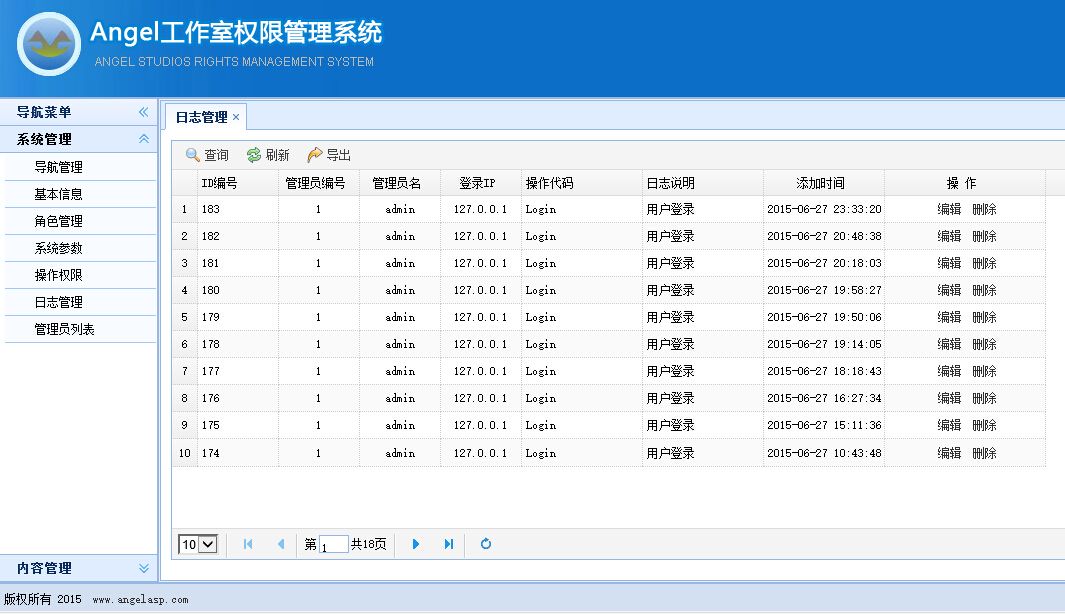Go to the first page

248,544
